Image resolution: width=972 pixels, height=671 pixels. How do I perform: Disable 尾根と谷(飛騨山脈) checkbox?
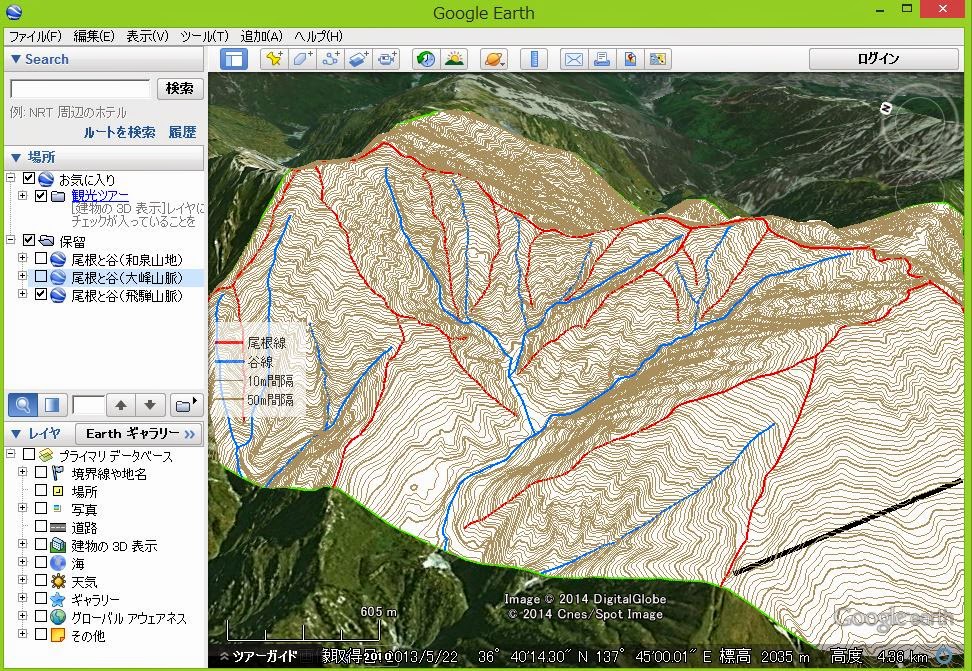[x=41, y=294]
